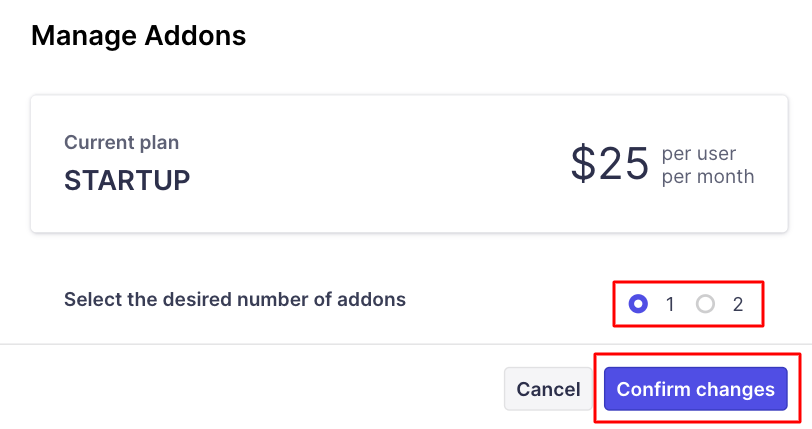Confirm changes to addons
The image size is (812, 429).
pos(695,389)
